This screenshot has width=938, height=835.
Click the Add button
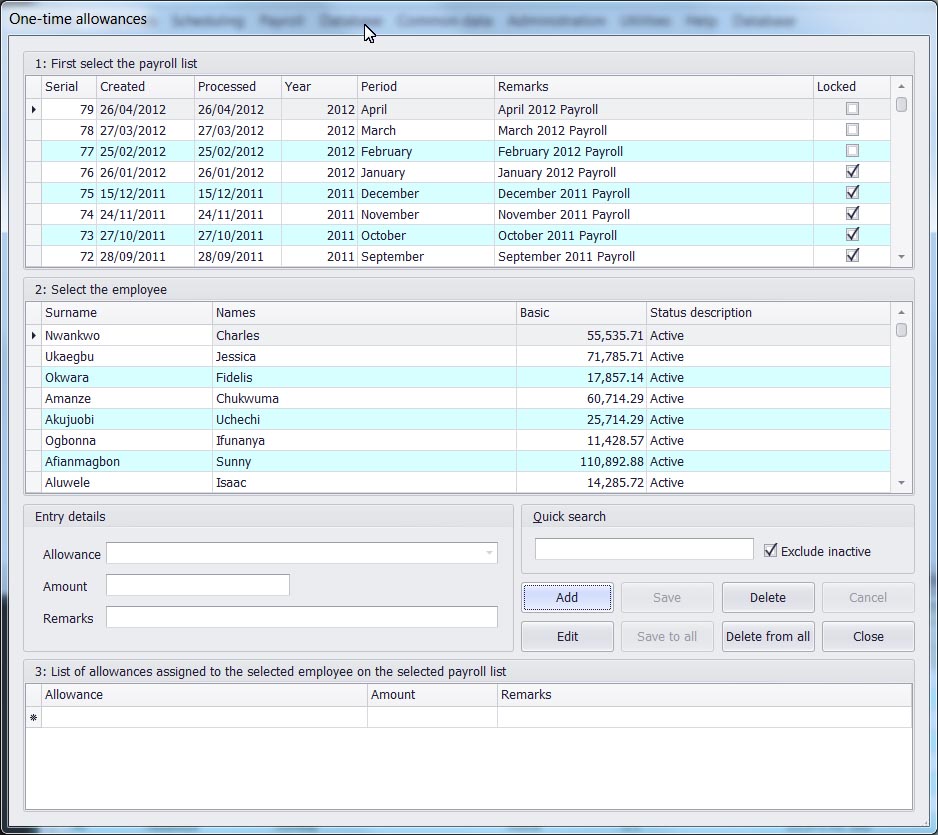coord(567,598)
